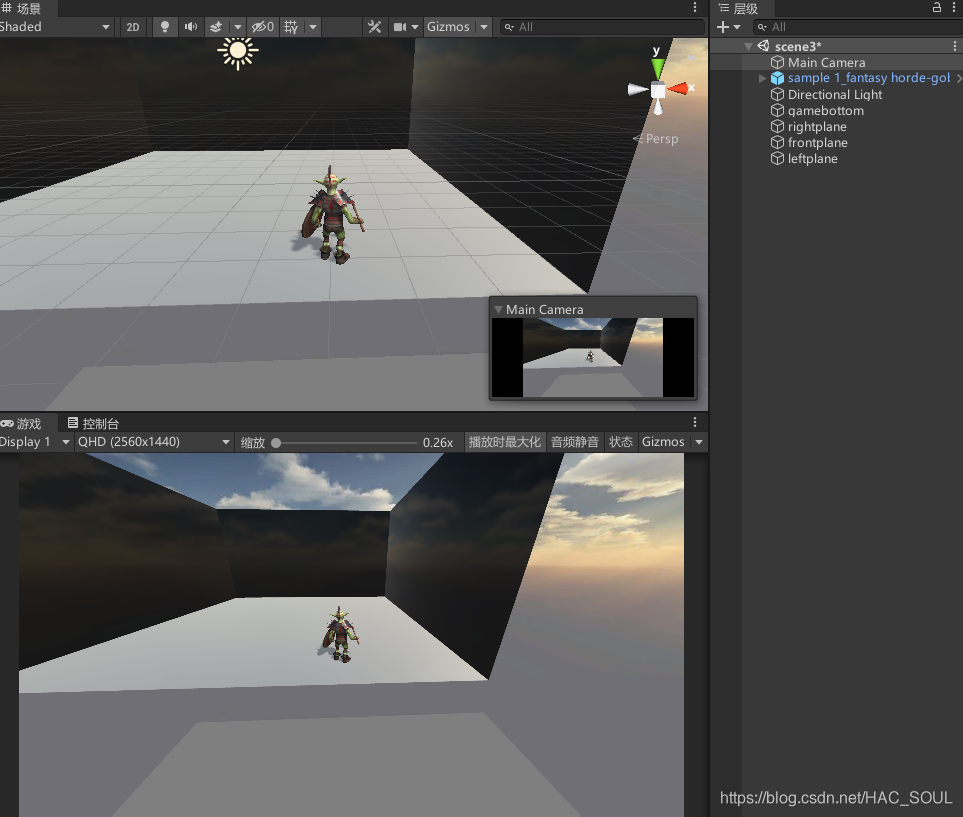
Task: Open grid settings dropdown arrow
Action: [313, 27]
